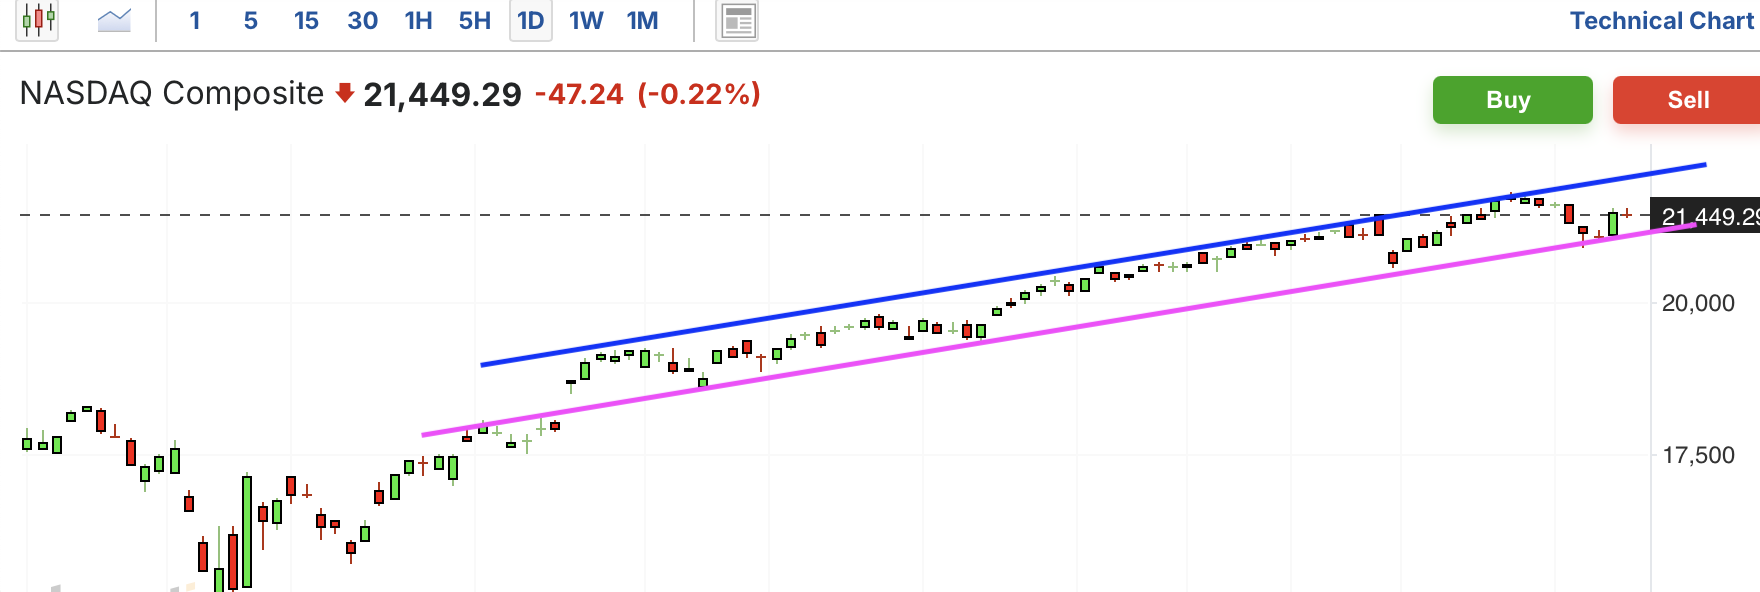The width and height of the screenshot is (1760, 592).
Task: Click the NASDAQ Composite title
Action: [x=172, y=93]
